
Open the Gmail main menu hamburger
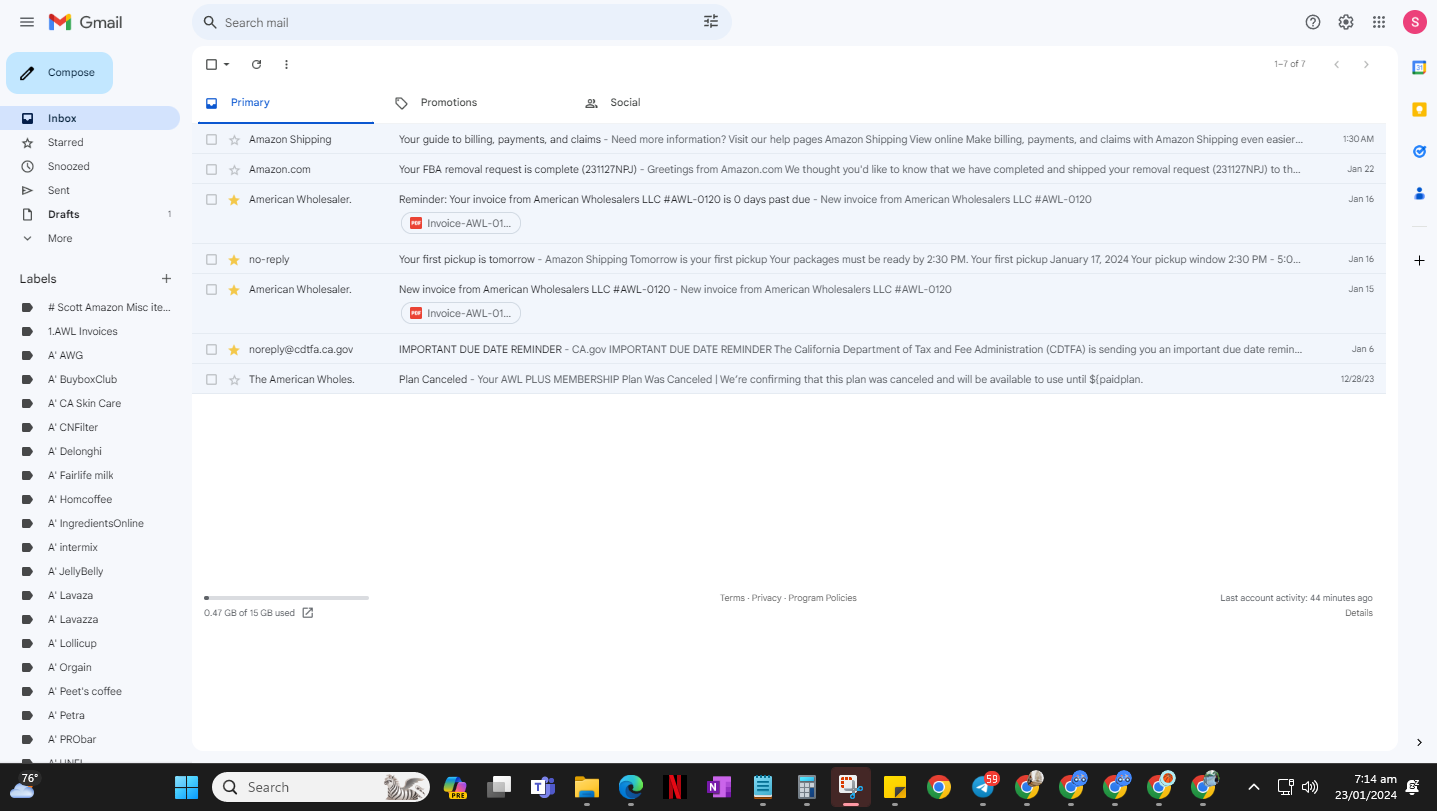[x=27, y=22]
